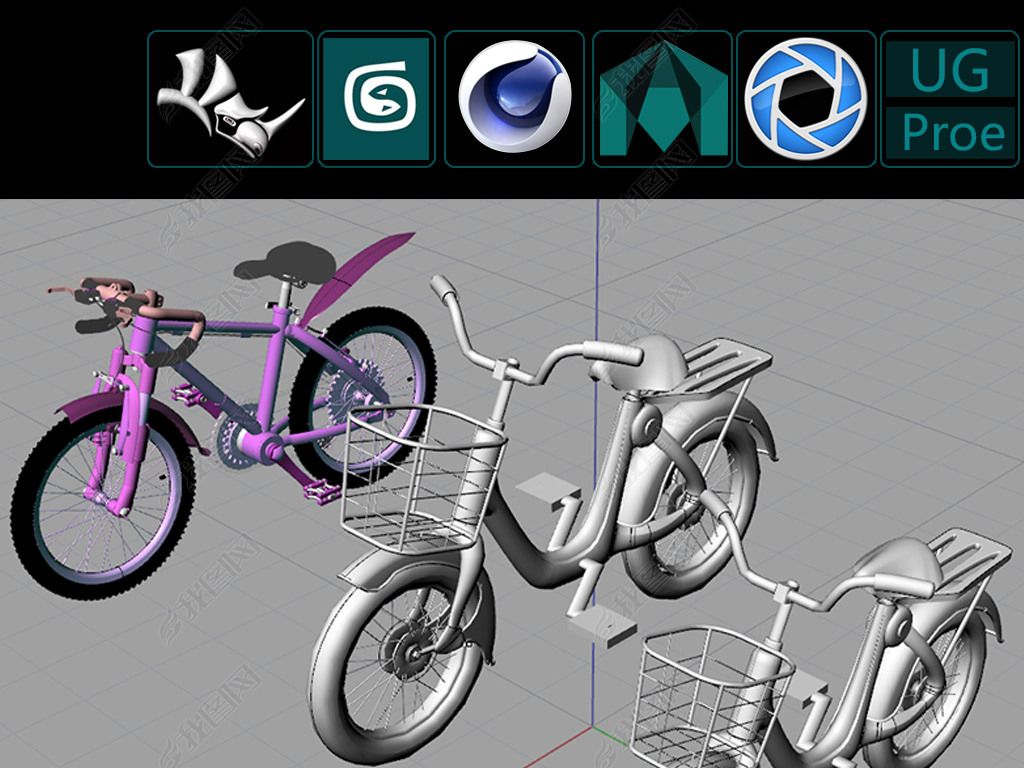1024x768 pixels.
Task: Click the Autodesk Maya logo icon
Action: [663, 99]
